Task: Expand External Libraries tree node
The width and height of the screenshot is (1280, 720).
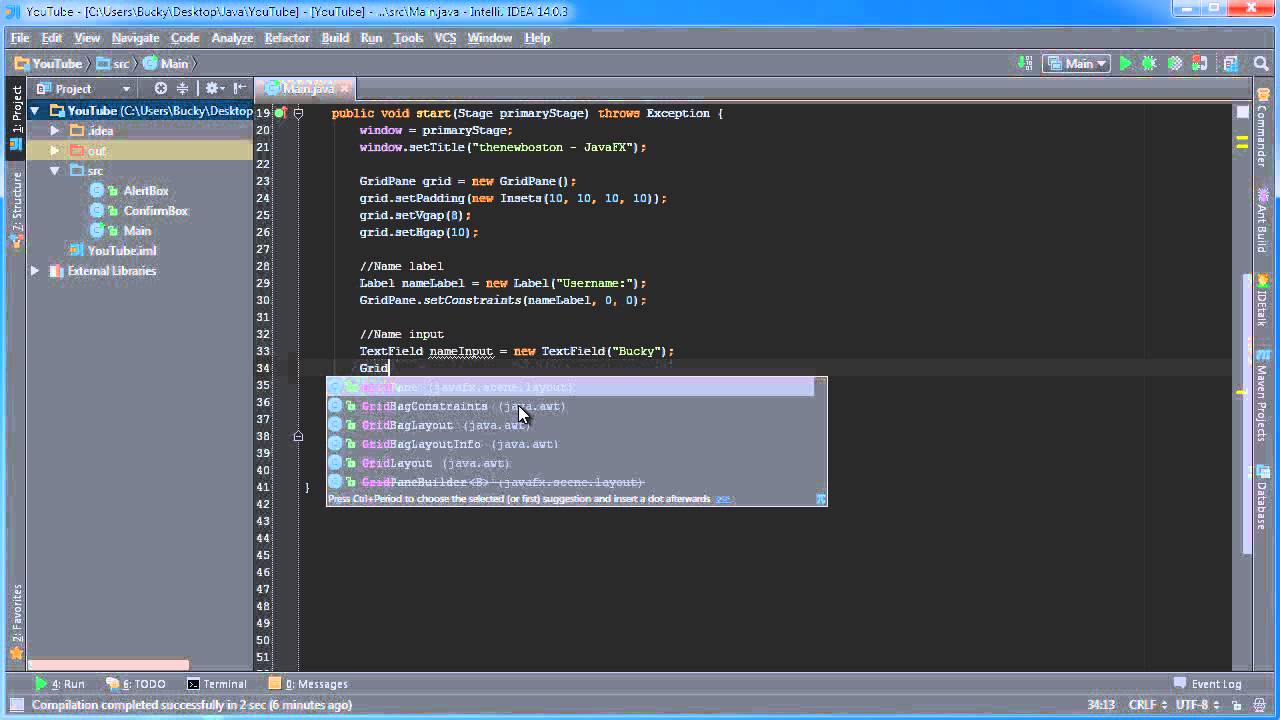Action: (x=35, y=271)
